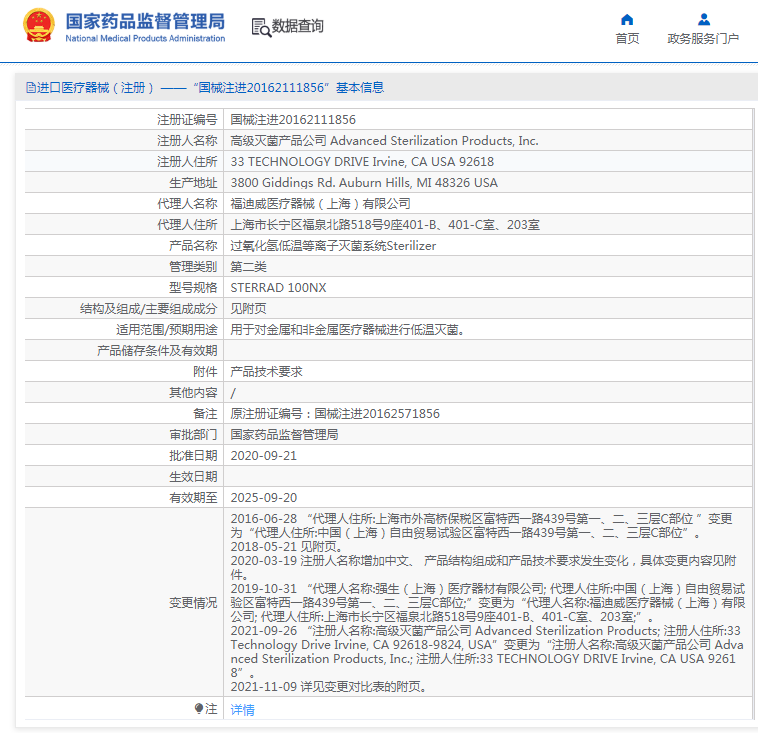Click the 代理人名称 row label
This screenshot has height=733, width=758.
tap(187, 204)
